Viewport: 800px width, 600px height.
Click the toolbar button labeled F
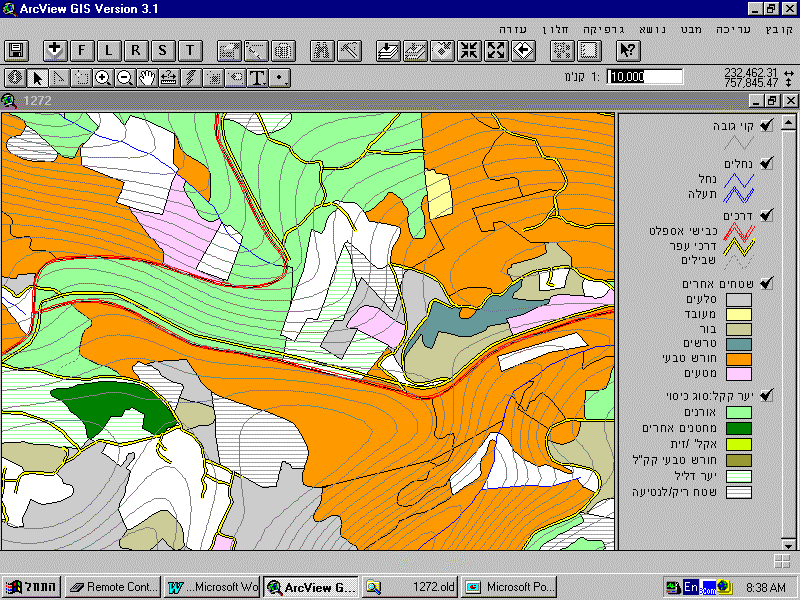tap(82, 50)
